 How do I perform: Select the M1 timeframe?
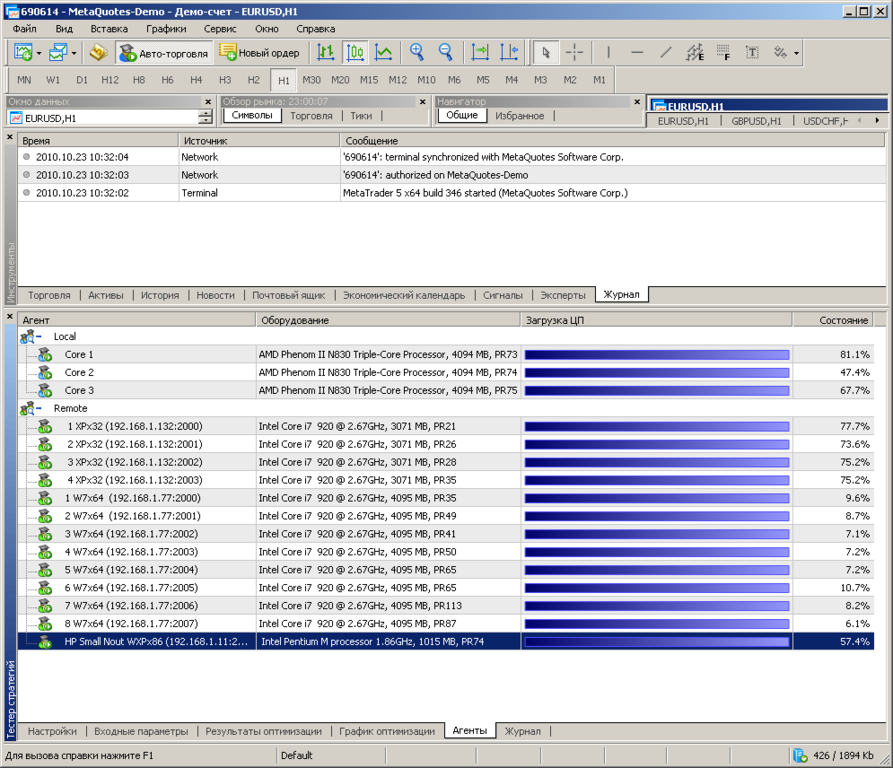coord(599,80)
